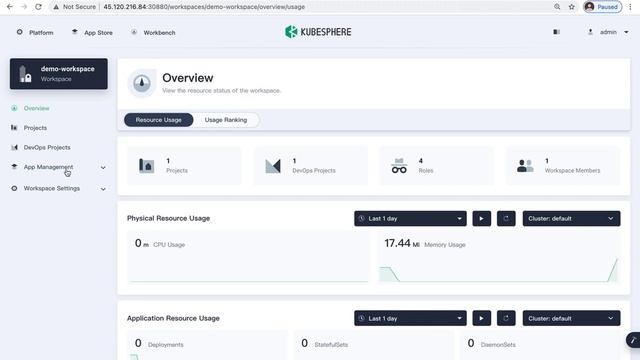Viewport: 640px width, 360px height.
Task: Click the Workspace Members label
Action: (572, 171)
